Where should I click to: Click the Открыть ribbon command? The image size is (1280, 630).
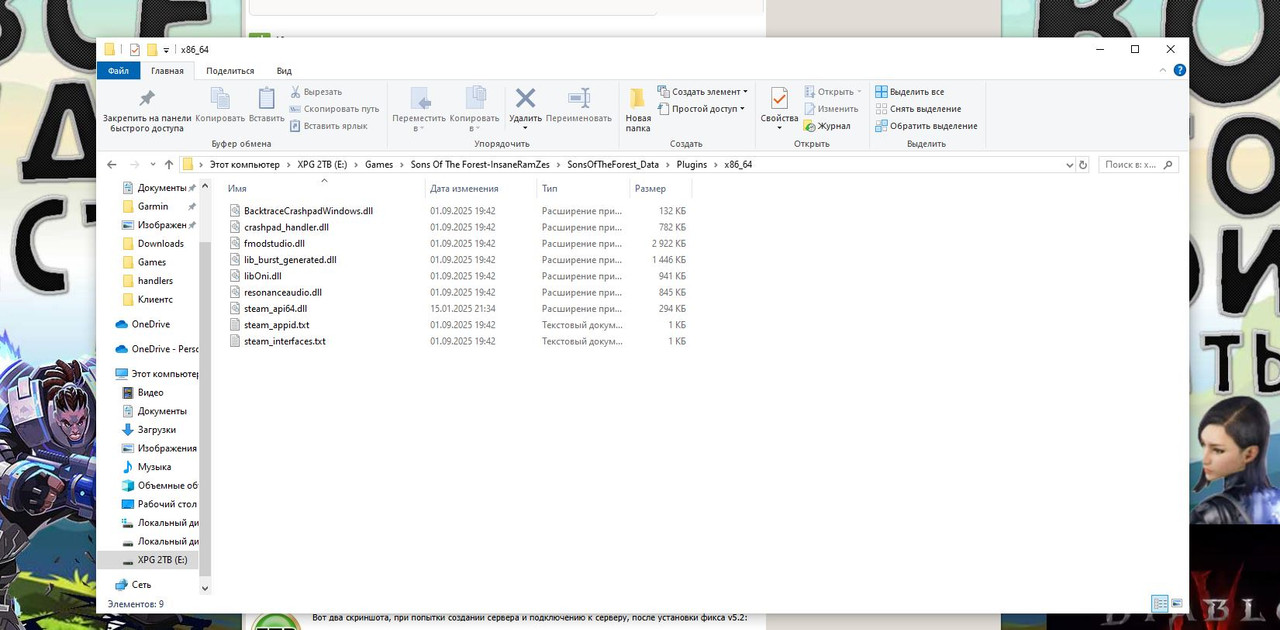832,92
